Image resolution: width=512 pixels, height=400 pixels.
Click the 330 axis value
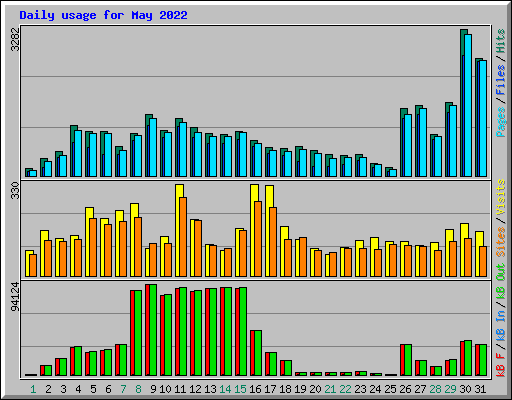click(15, 190)
